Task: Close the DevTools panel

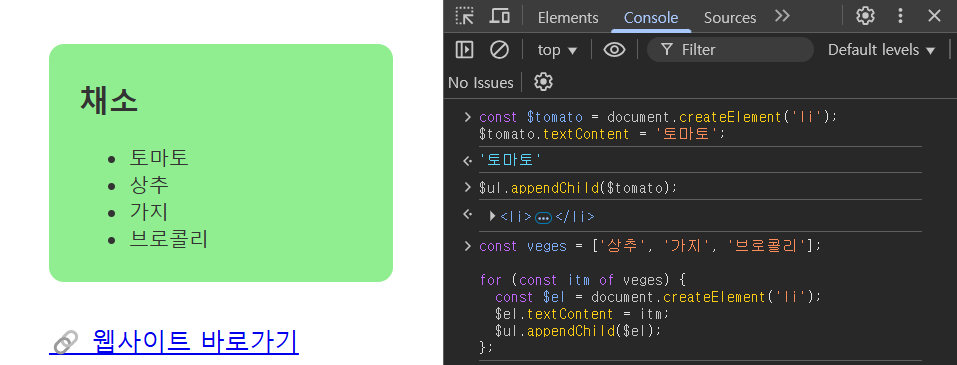Action: point(934,16)
